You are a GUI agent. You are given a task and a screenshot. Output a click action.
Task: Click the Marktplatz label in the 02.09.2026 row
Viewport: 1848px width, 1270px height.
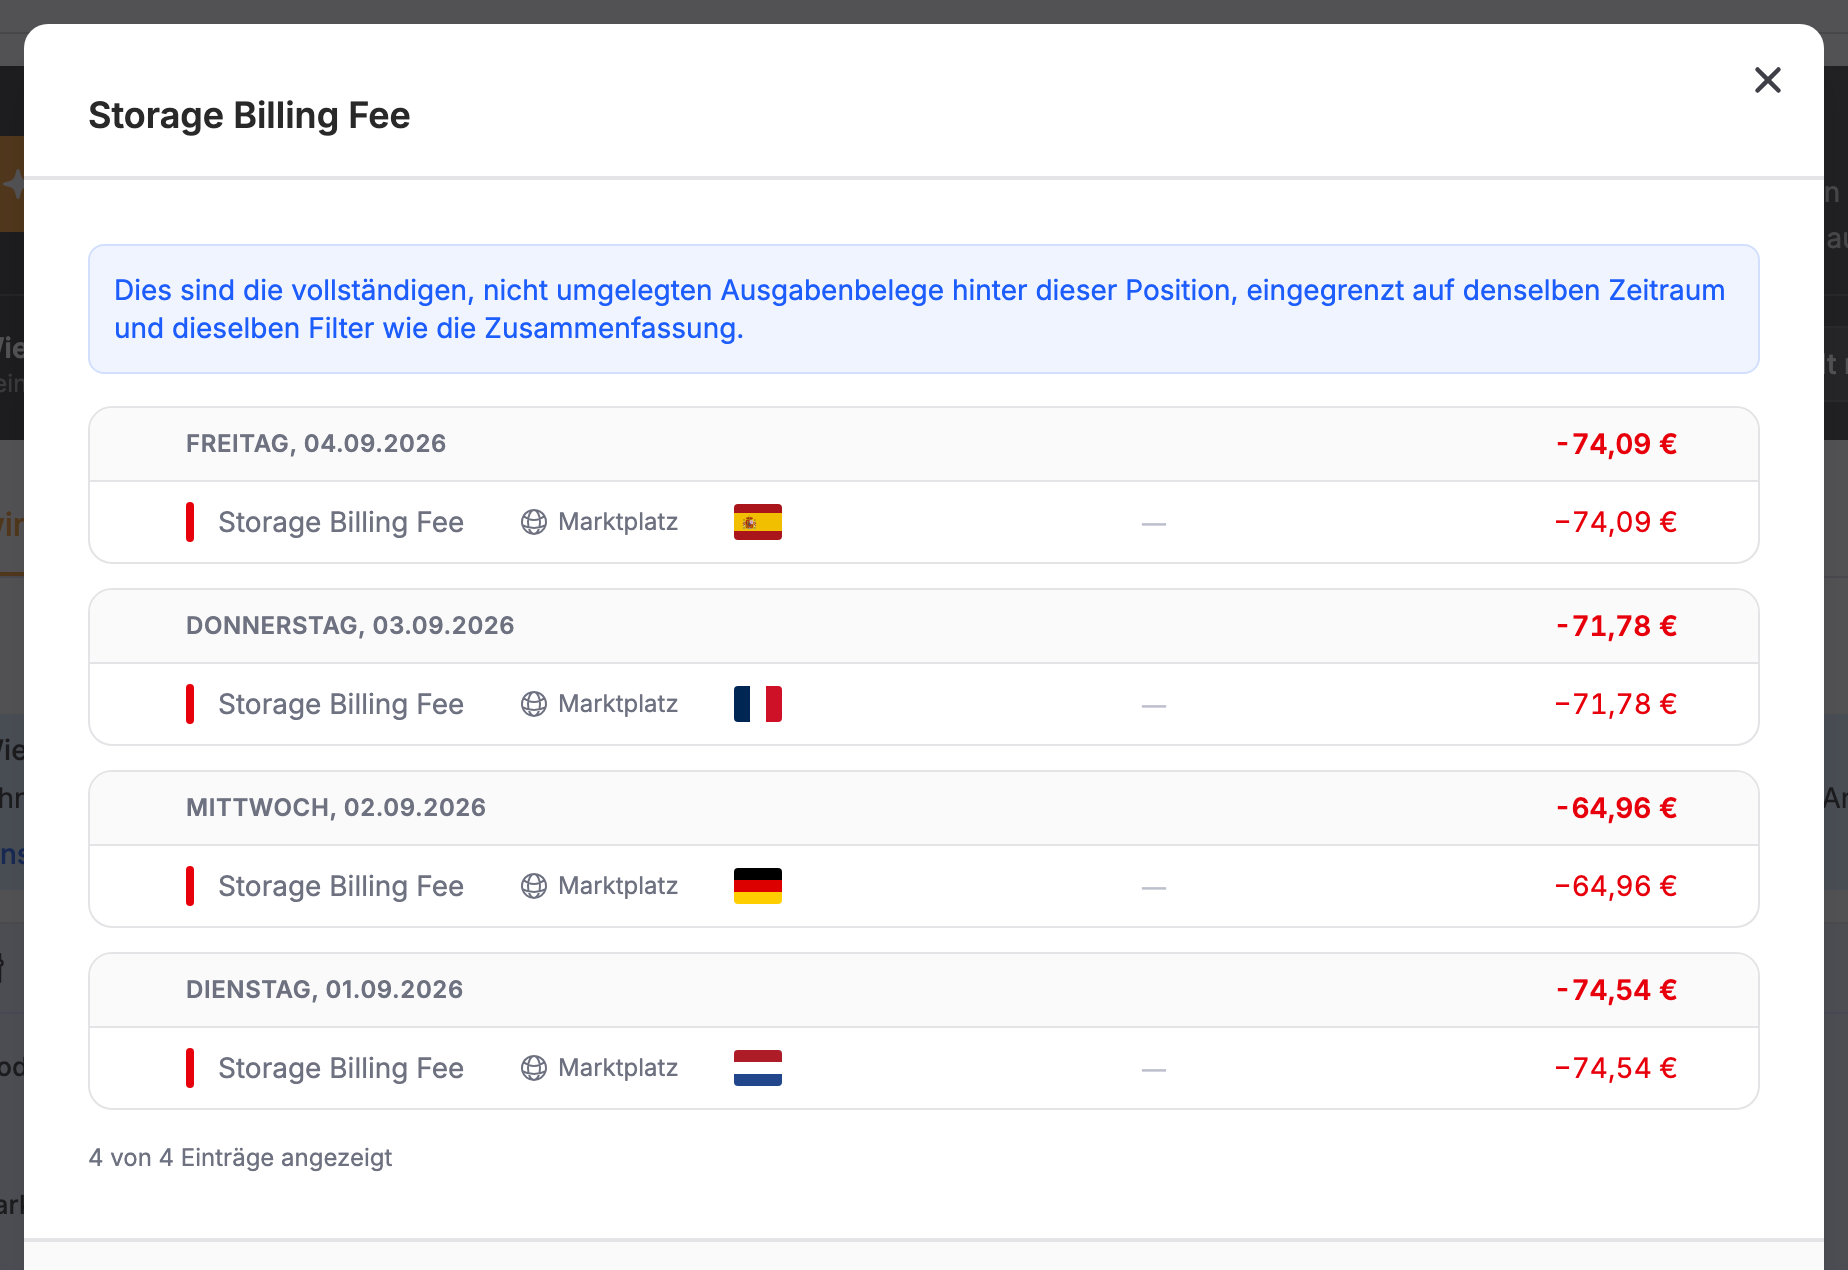pyautogui.click(x=618, y=886)
